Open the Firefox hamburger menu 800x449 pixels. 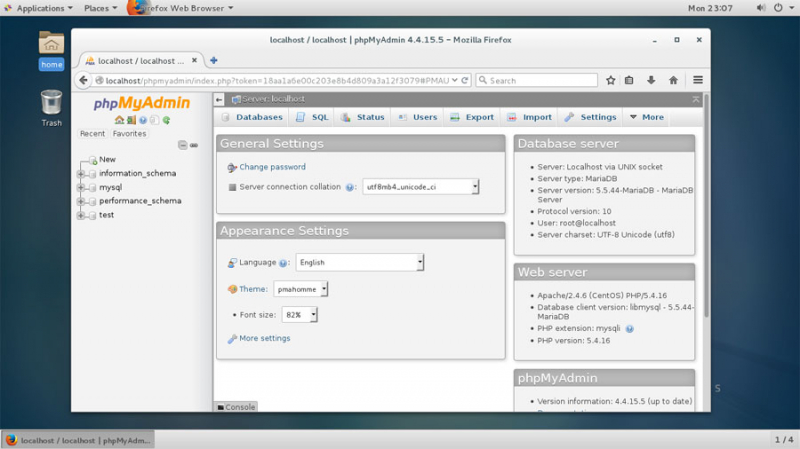pos(698,80)
